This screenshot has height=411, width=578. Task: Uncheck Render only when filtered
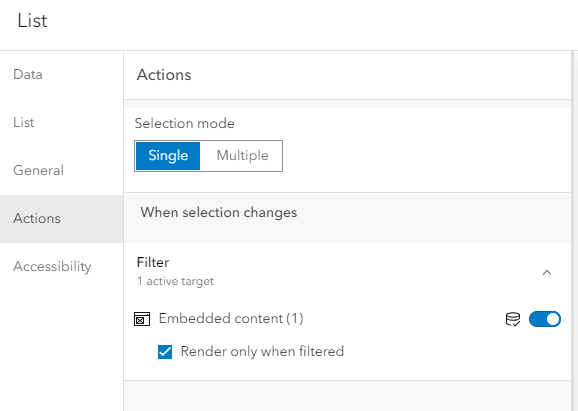coord(165,352)
